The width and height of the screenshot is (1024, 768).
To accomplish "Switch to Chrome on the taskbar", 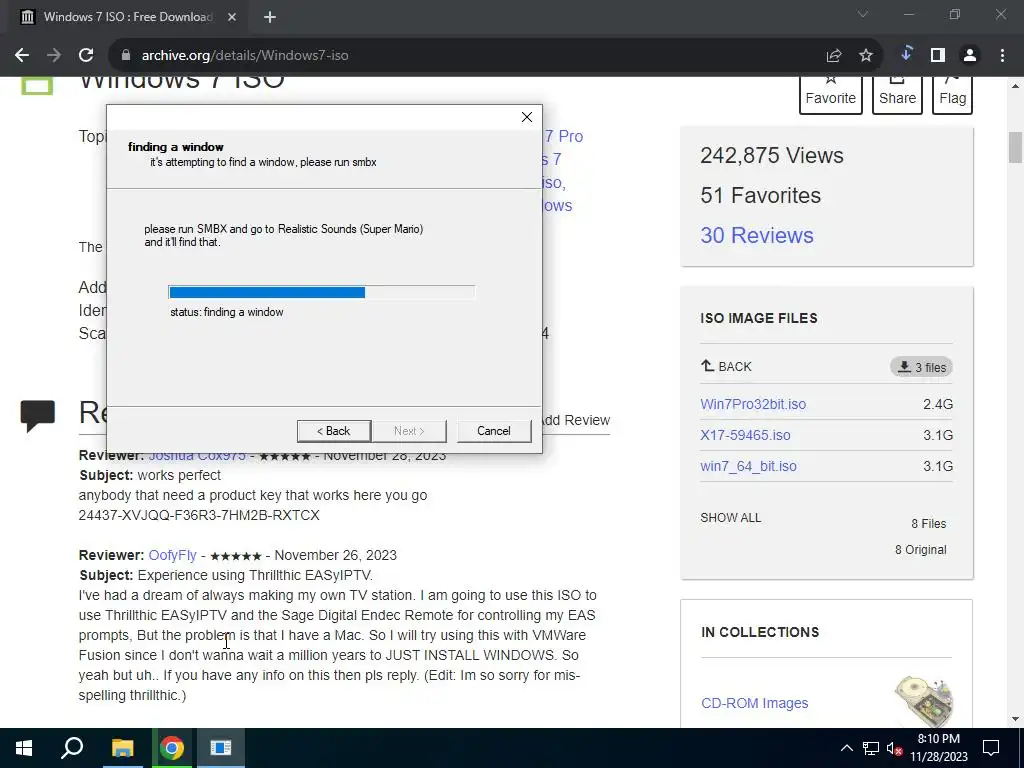I will (x=172, y=748).
